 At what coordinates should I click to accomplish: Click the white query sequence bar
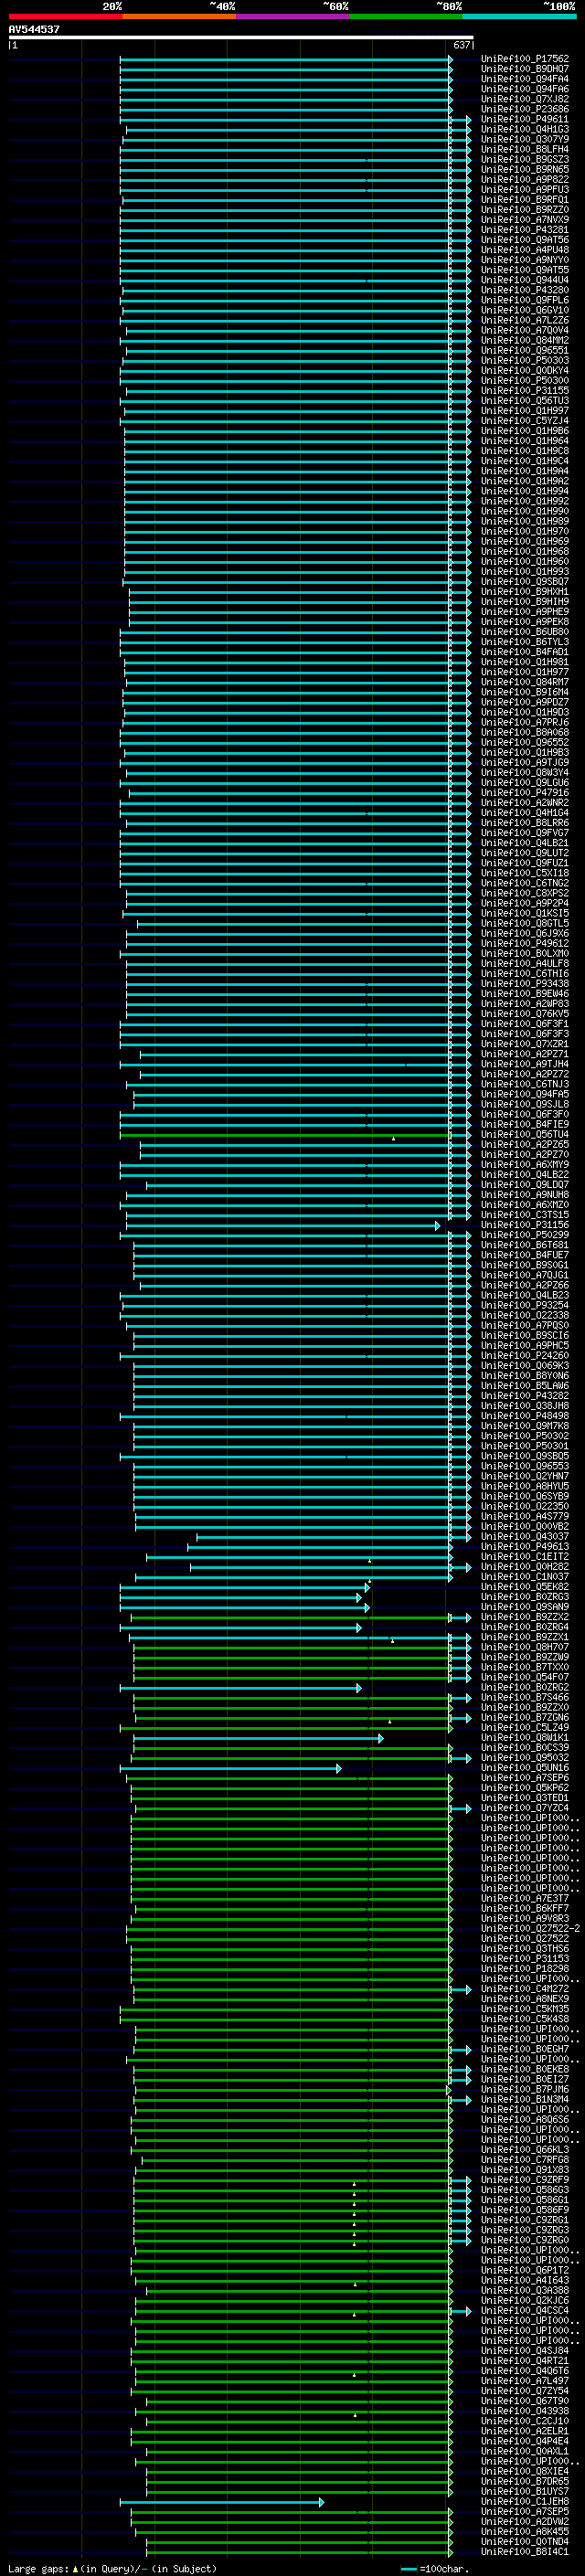click(x=241, y=38)
